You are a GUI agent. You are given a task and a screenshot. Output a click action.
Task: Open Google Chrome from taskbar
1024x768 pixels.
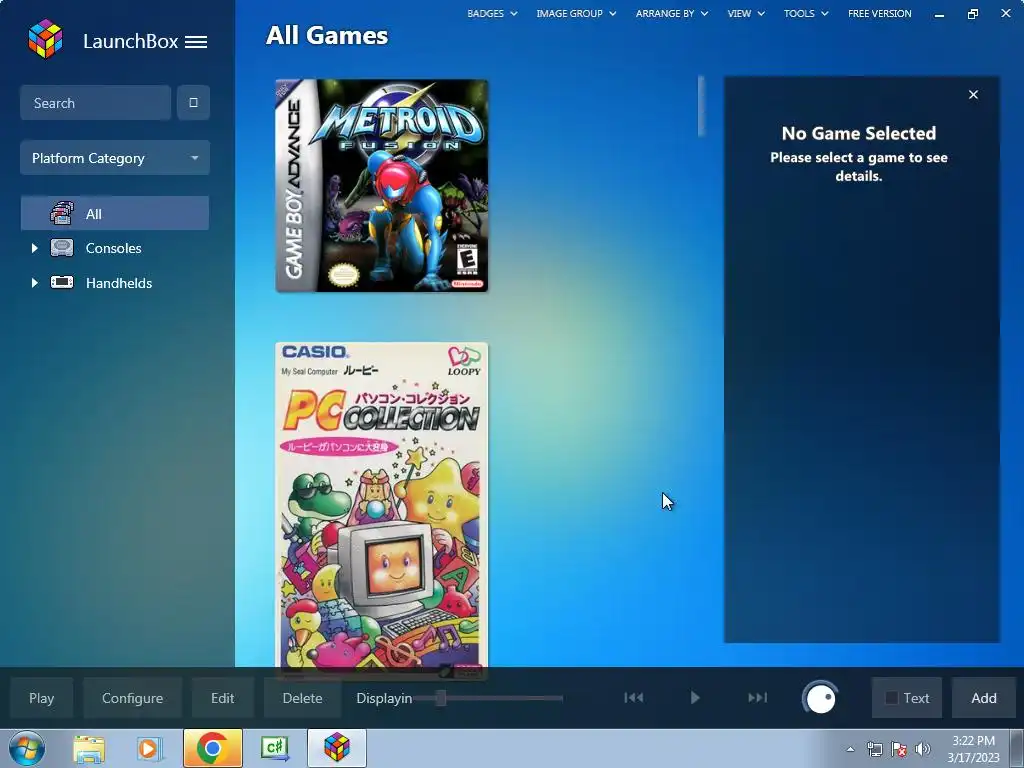coord(212,748)
